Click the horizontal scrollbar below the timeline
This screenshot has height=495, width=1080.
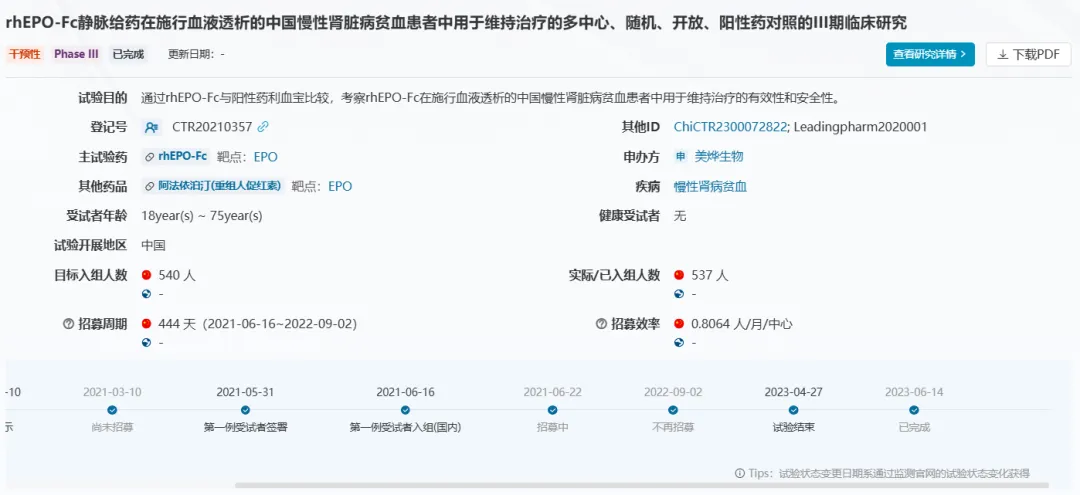pyautogui.click(x=640, y=486)
